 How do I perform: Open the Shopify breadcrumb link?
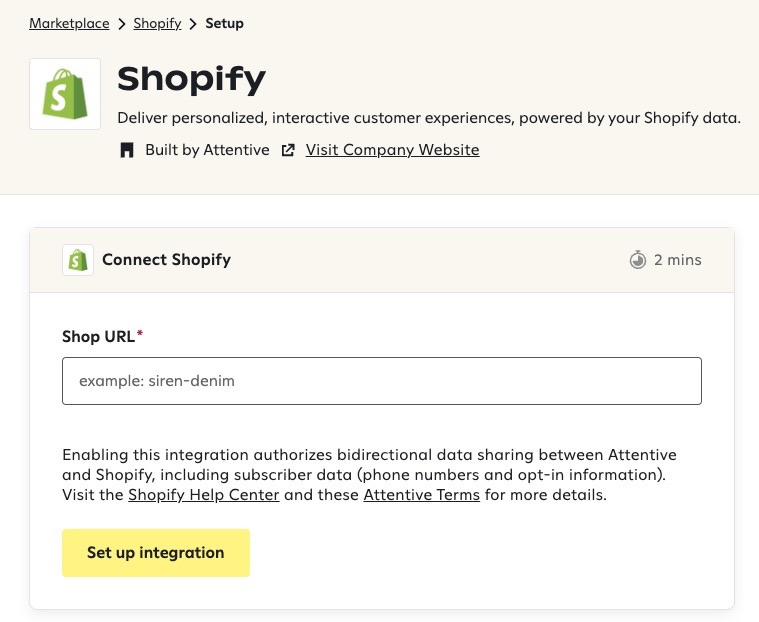coord(157,24)
